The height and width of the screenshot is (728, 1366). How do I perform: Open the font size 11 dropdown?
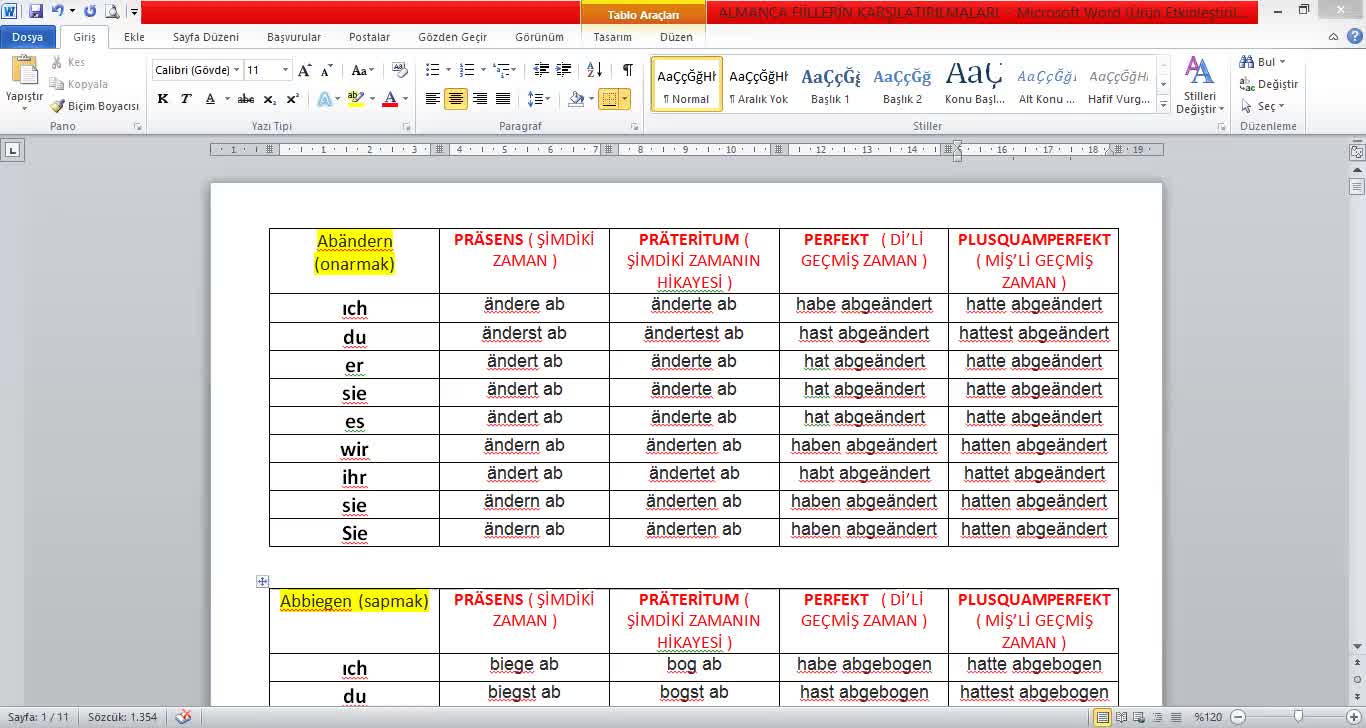point(285,70)
